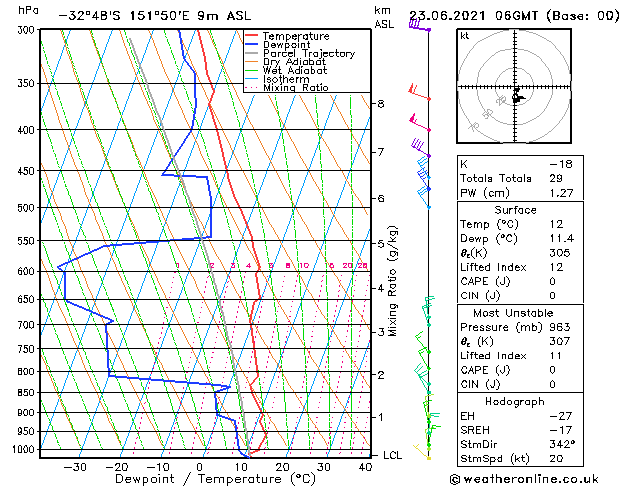The image size is (629, 486).
Task: Click the "Temperature" legend label
Action: point(296,36)
